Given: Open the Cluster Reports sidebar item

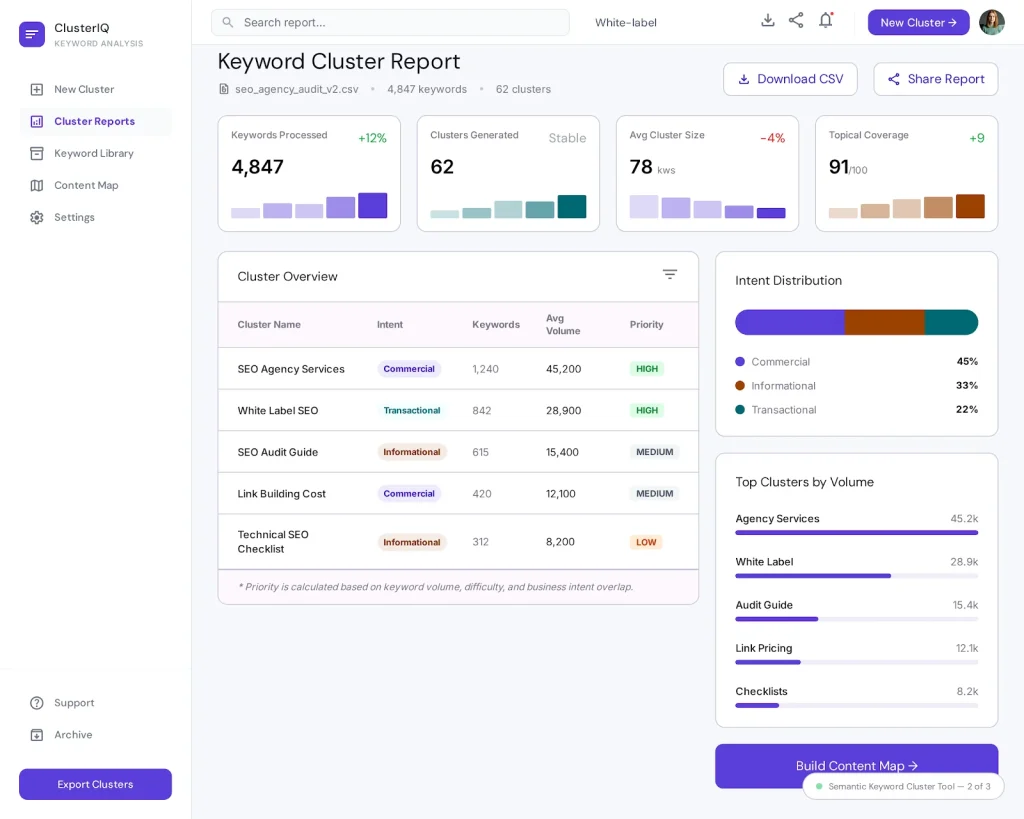Looking at the screenshot, I should click(x=95, y=121).
